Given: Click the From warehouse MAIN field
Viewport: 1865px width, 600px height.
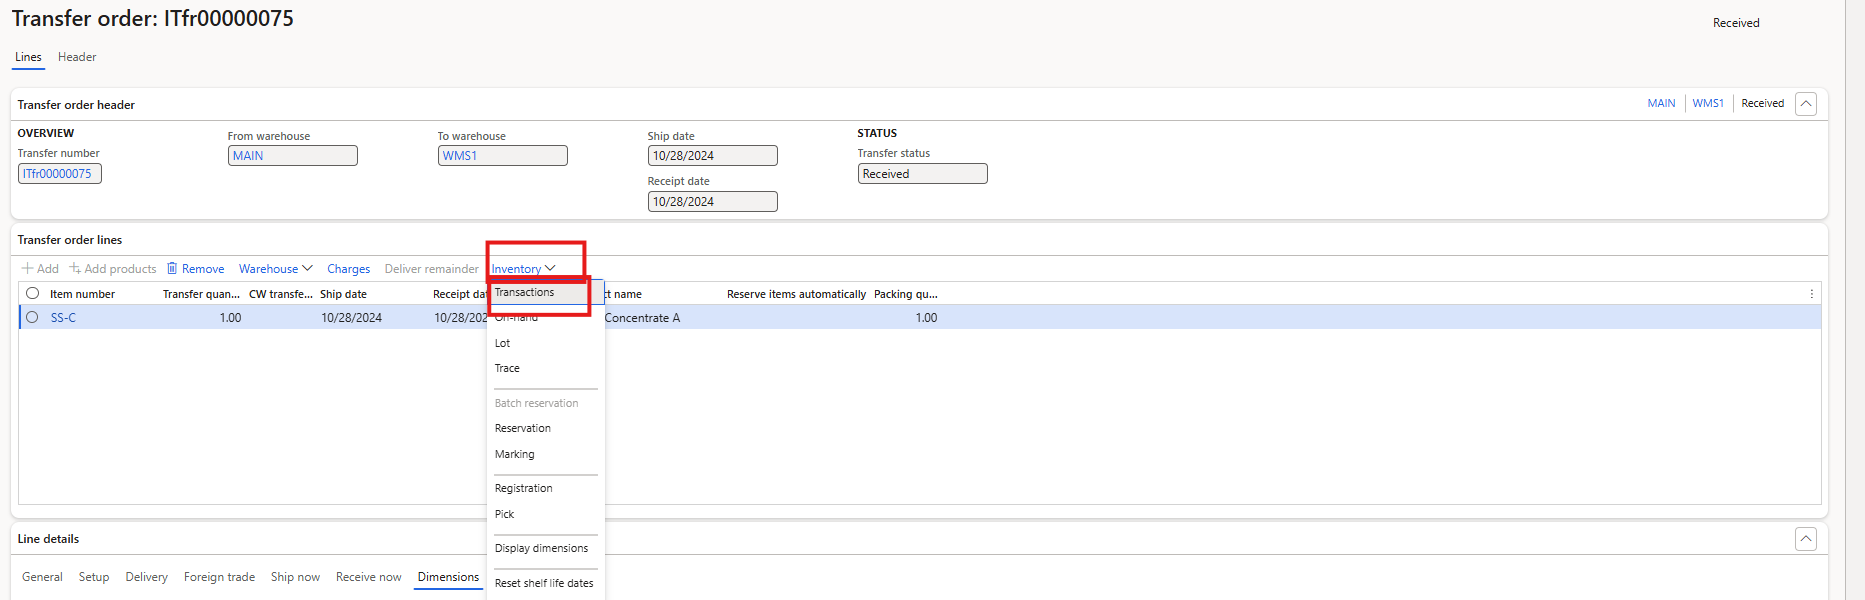Looking at the screenshot, I should pyautogui.click(x=292, y=156).
